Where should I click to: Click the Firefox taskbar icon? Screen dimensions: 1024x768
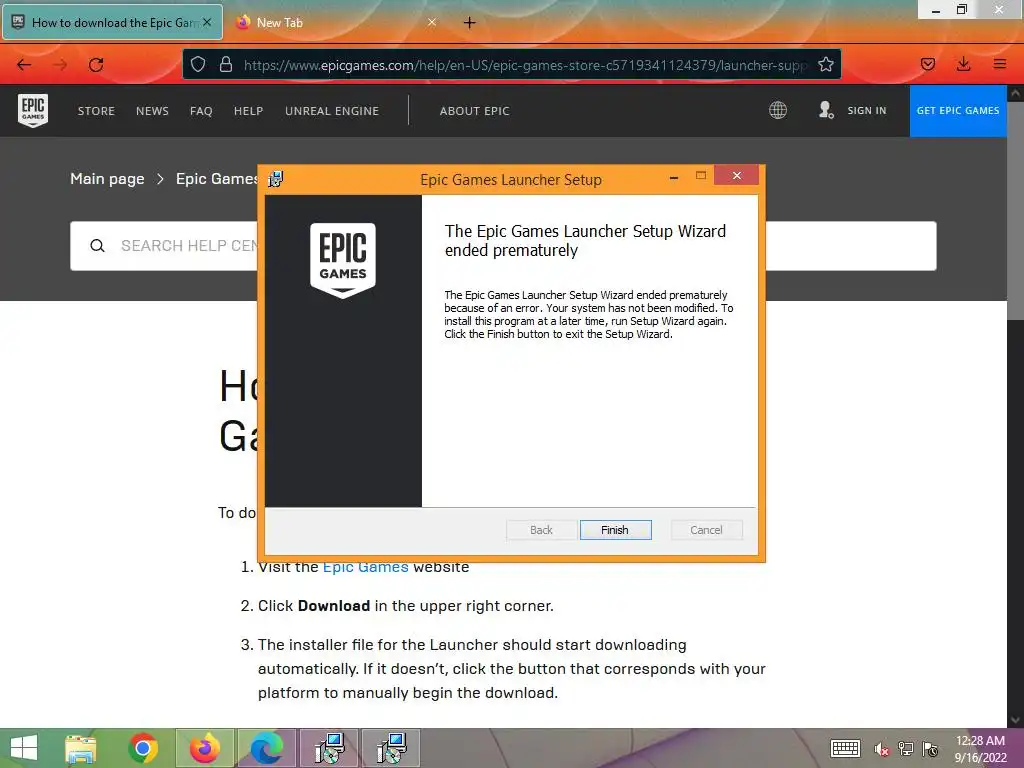pyautogui.click(x=204, y=748)
